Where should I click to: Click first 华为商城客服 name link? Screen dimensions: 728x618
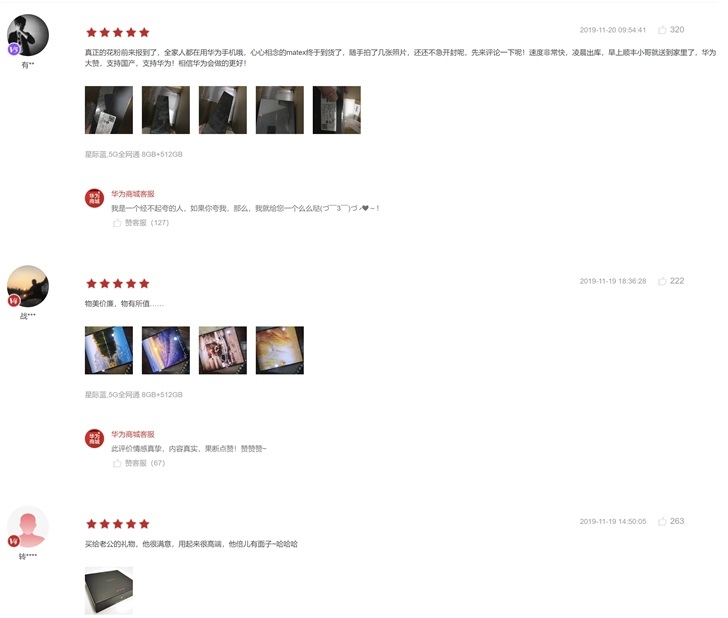pos(133,194)
